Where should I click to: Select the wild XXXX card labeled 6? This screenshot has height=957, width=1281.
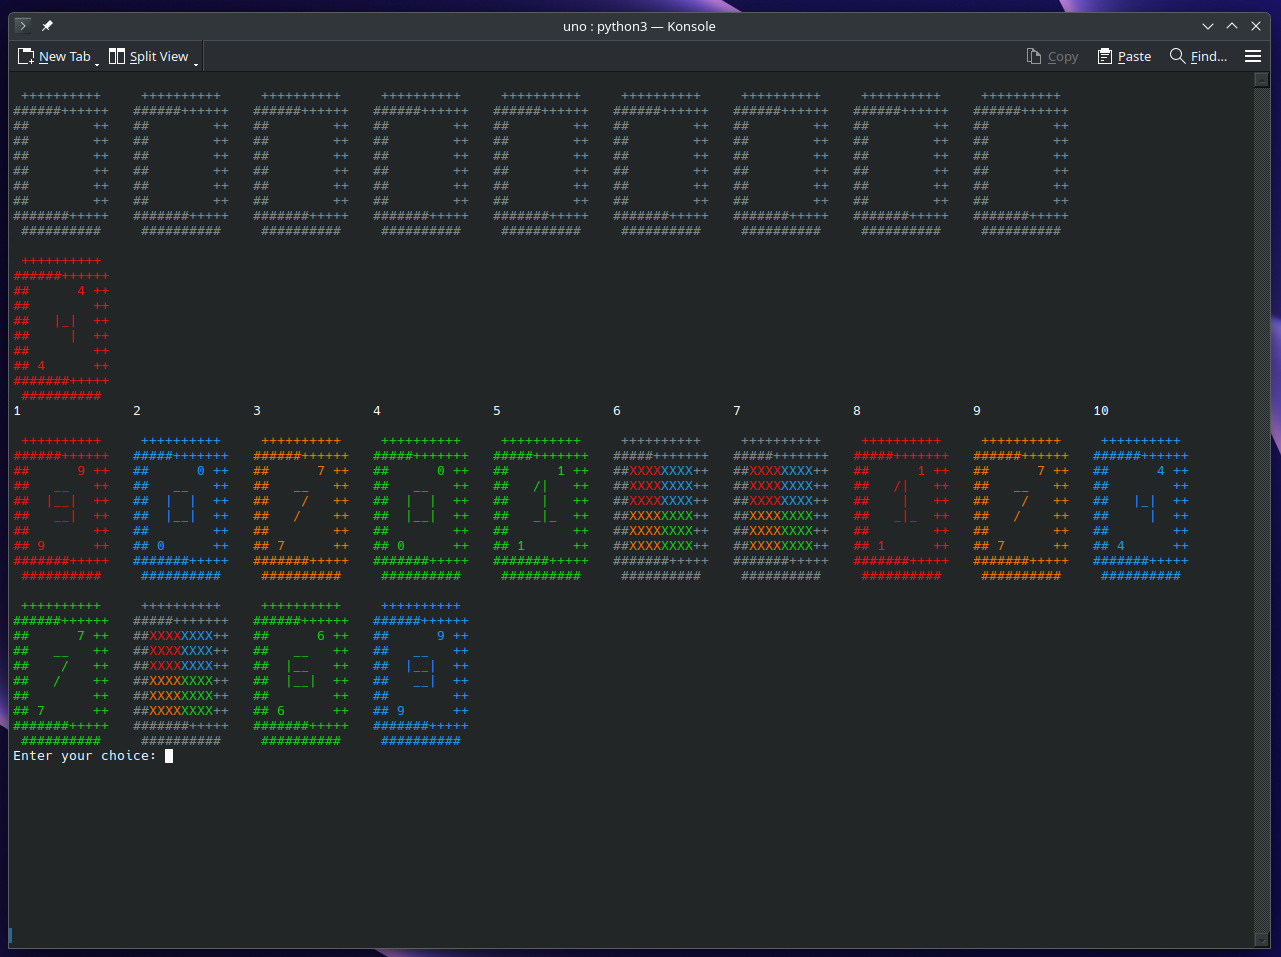661,508
